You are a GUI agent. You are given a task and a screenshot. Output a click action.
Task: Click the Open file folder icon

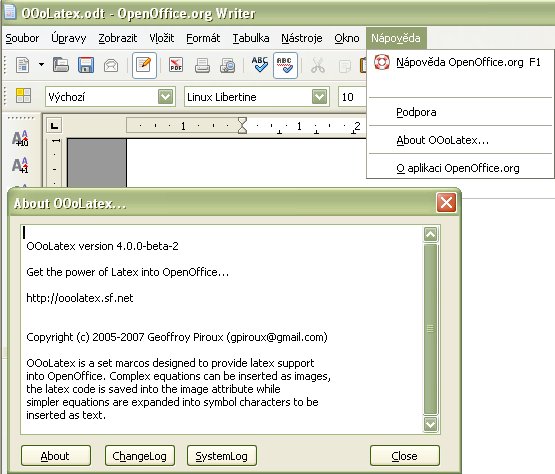[x=61, y=65]
